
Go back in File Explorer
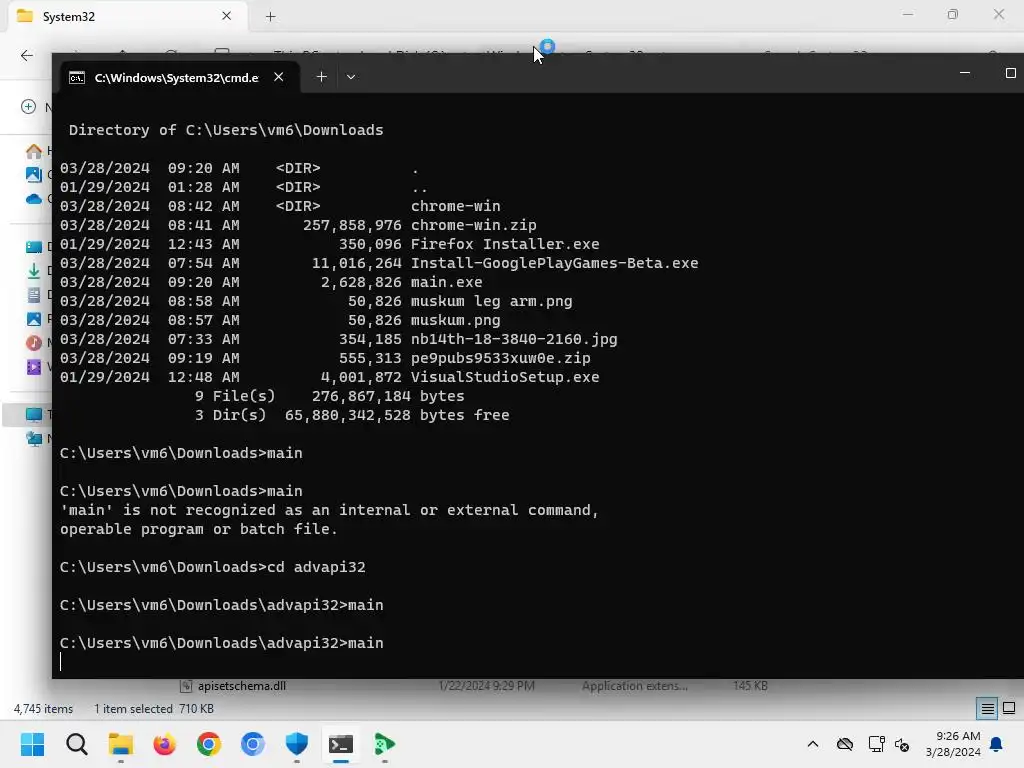[27, 56]
